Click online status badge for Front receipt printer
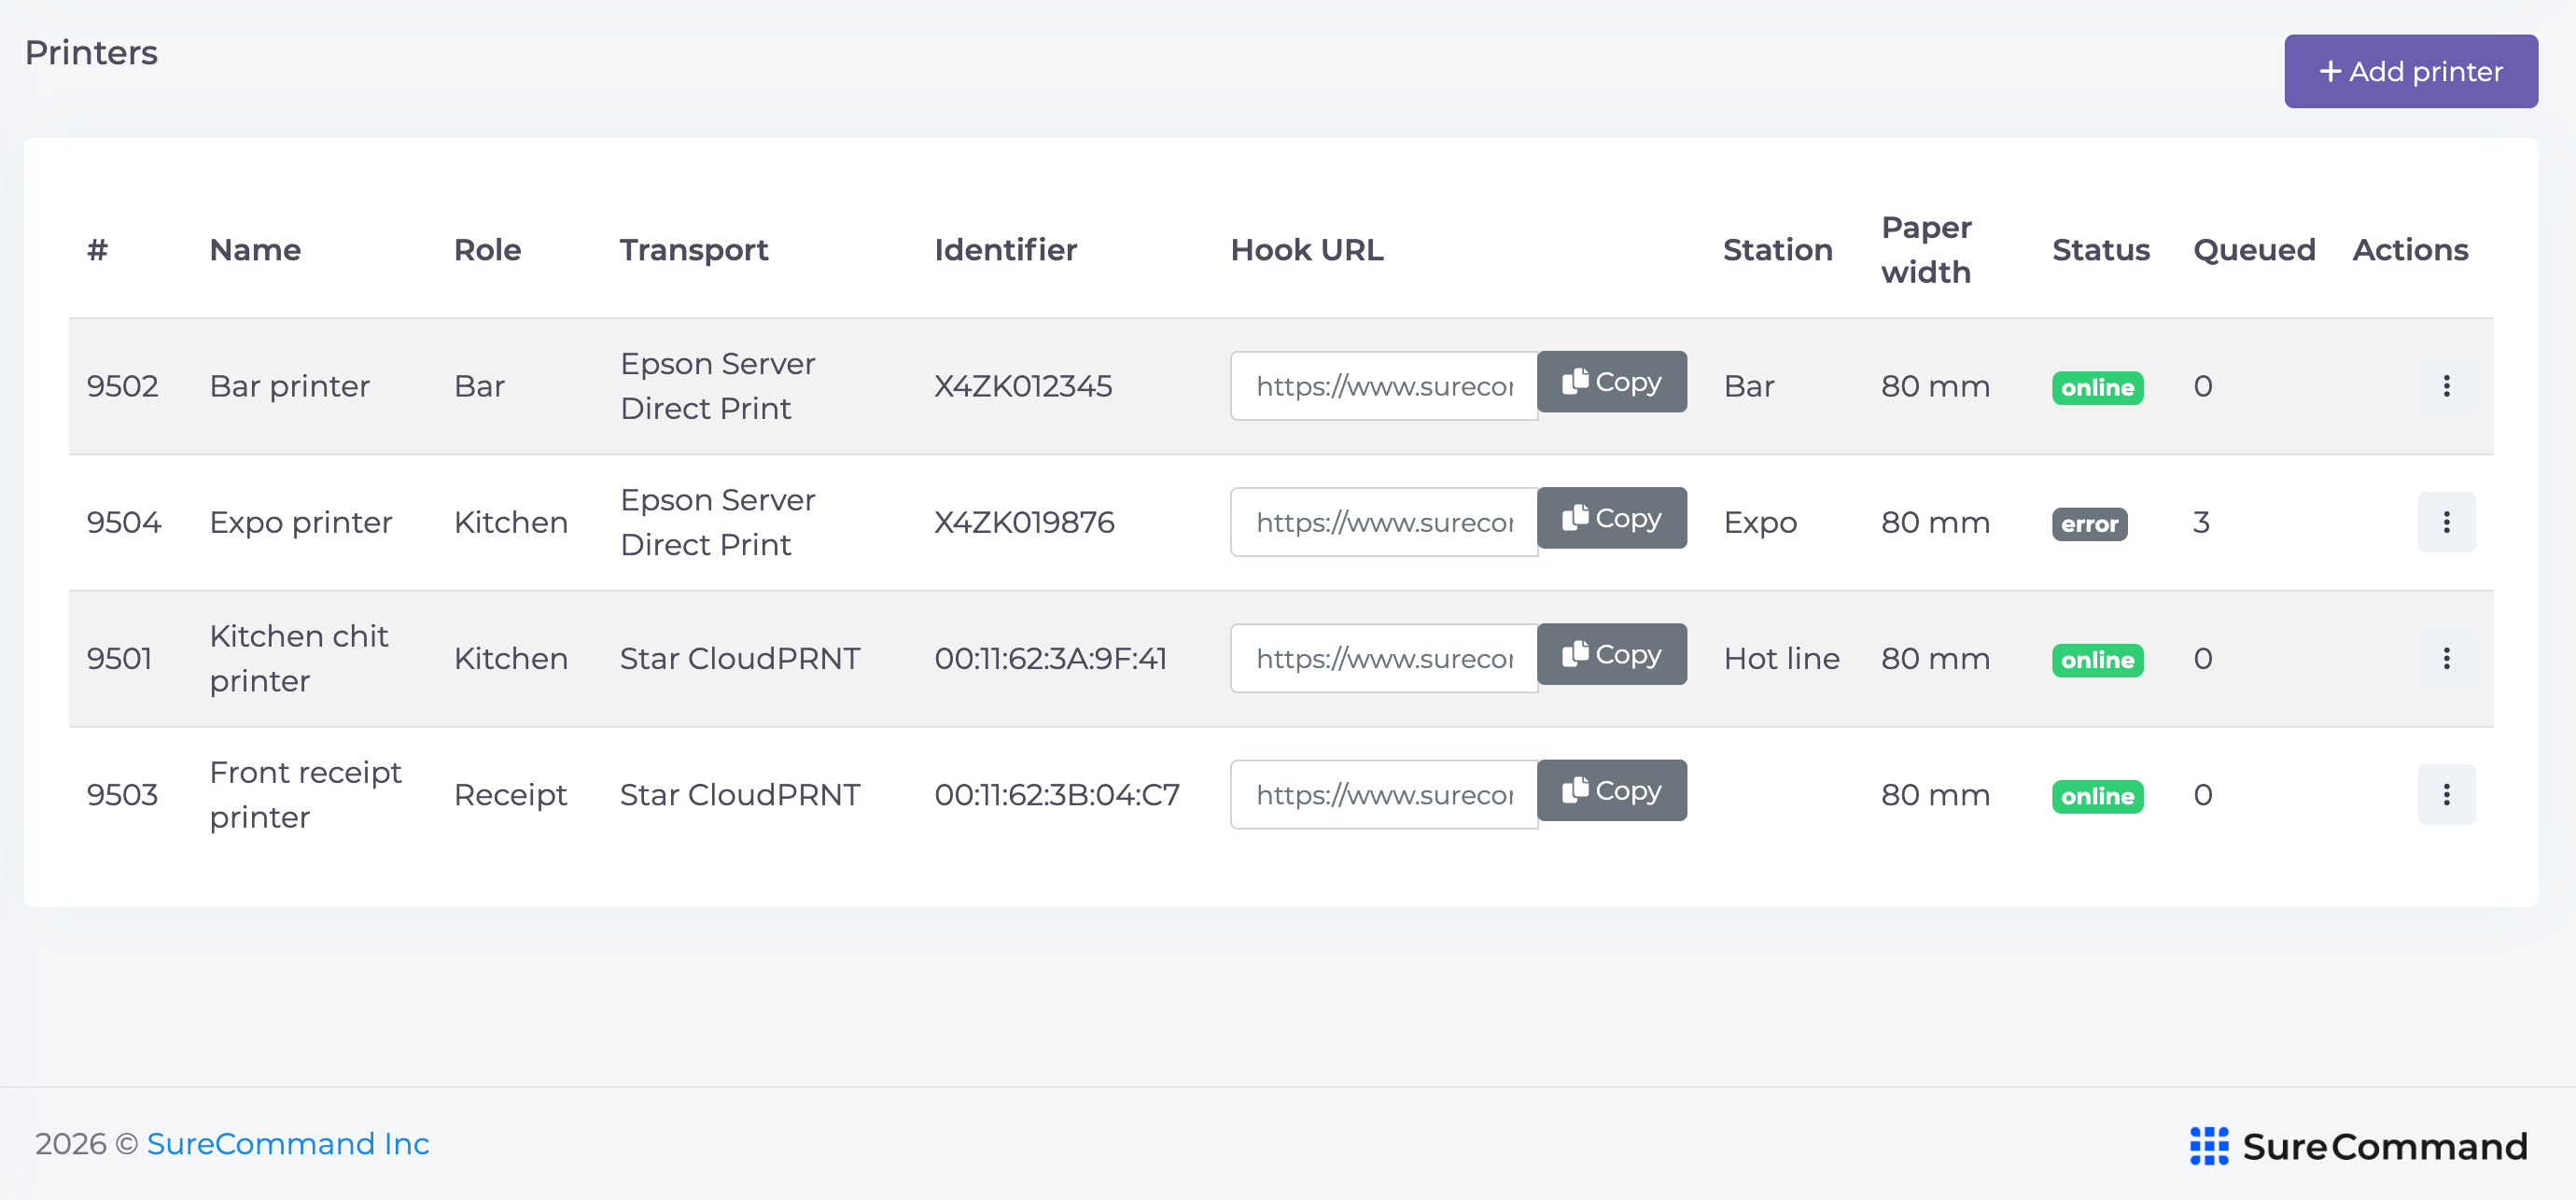Image resolution: width=2576 pixels, height=1200 pixels. click(2097, 796)
